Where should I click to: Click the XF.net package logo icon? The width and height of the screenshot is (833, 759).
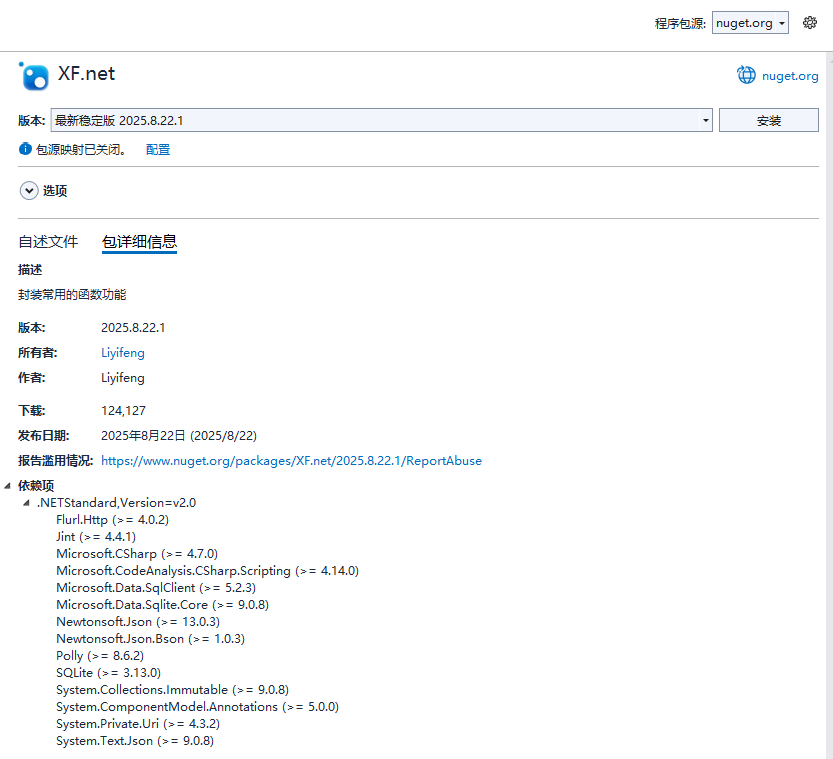pos(33,75)
